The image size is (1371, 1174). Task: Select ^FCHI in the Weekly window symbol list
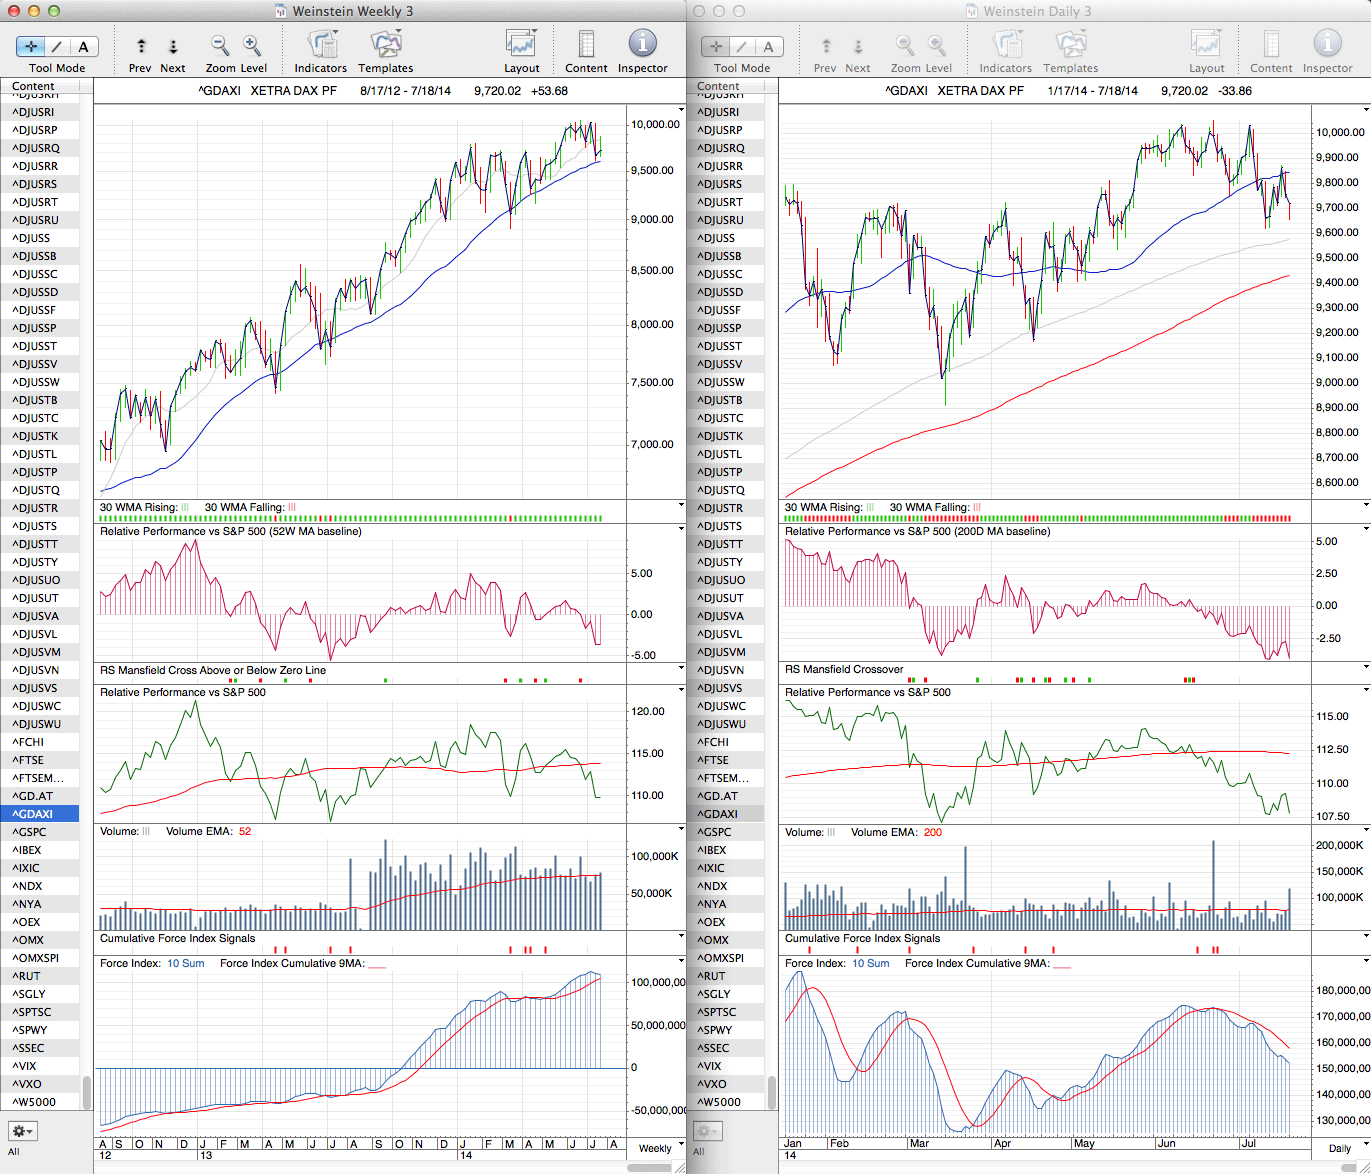pos(40,742)
